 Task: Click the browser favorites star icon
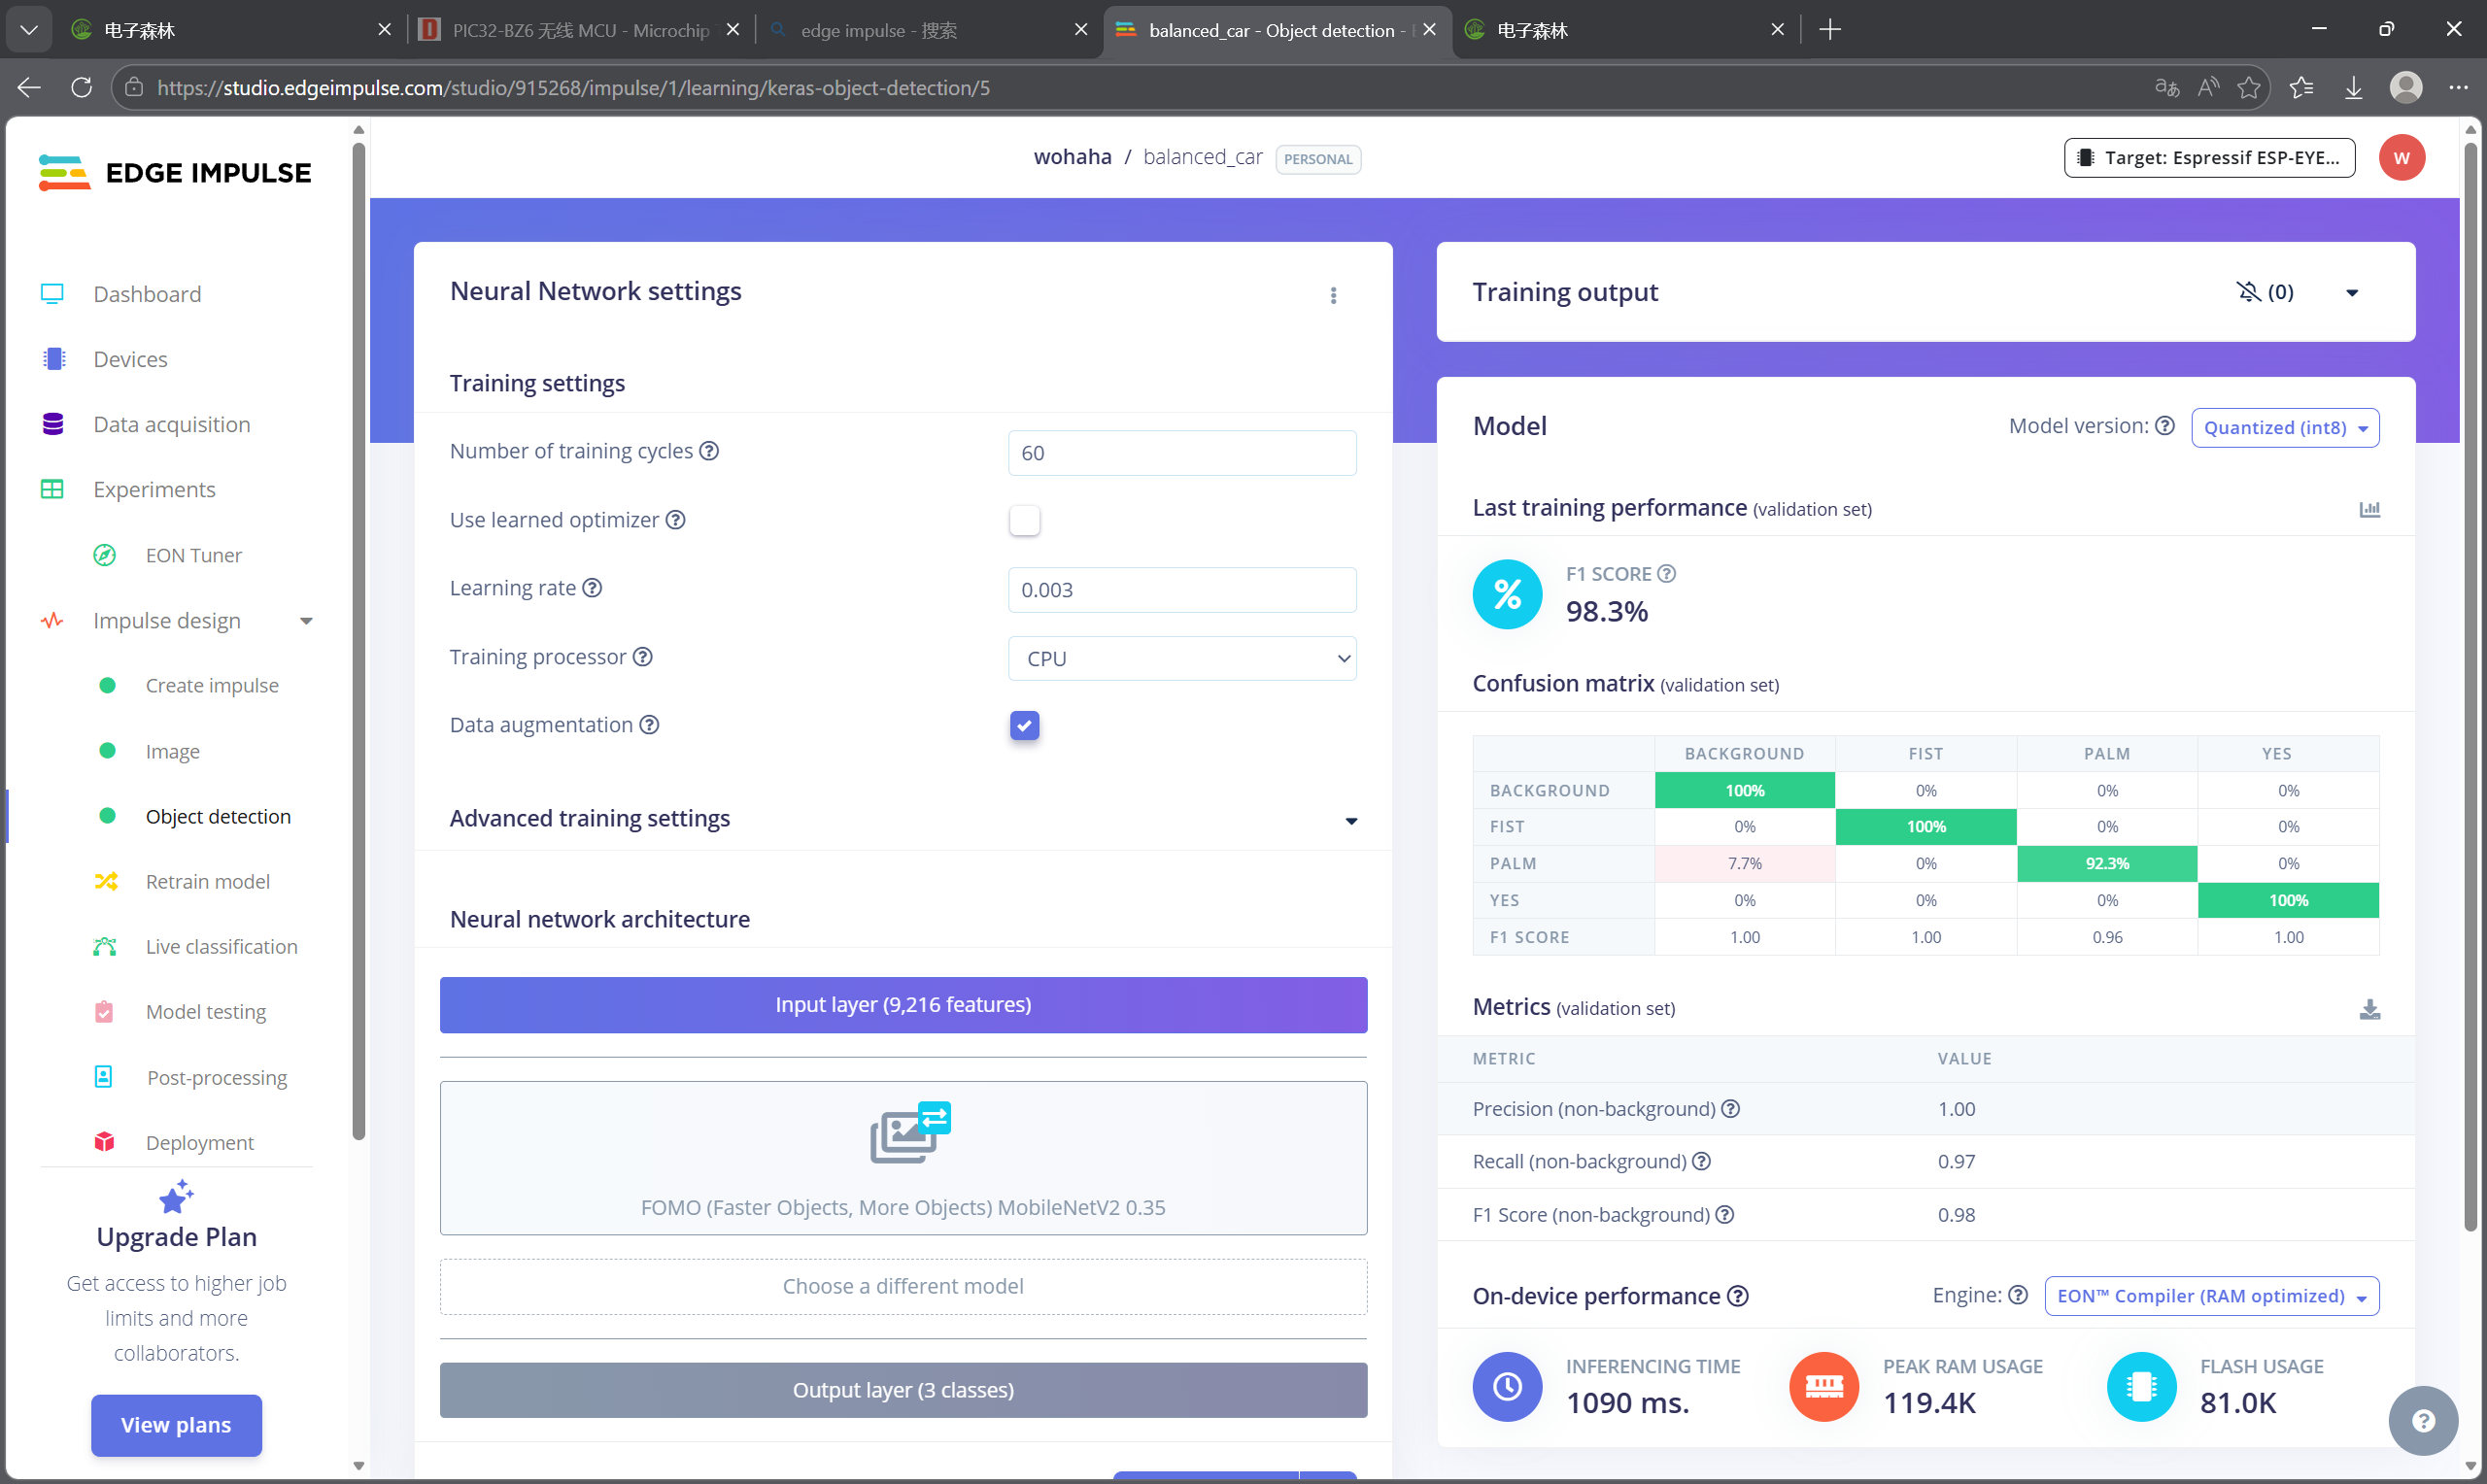click(2249, 88)
